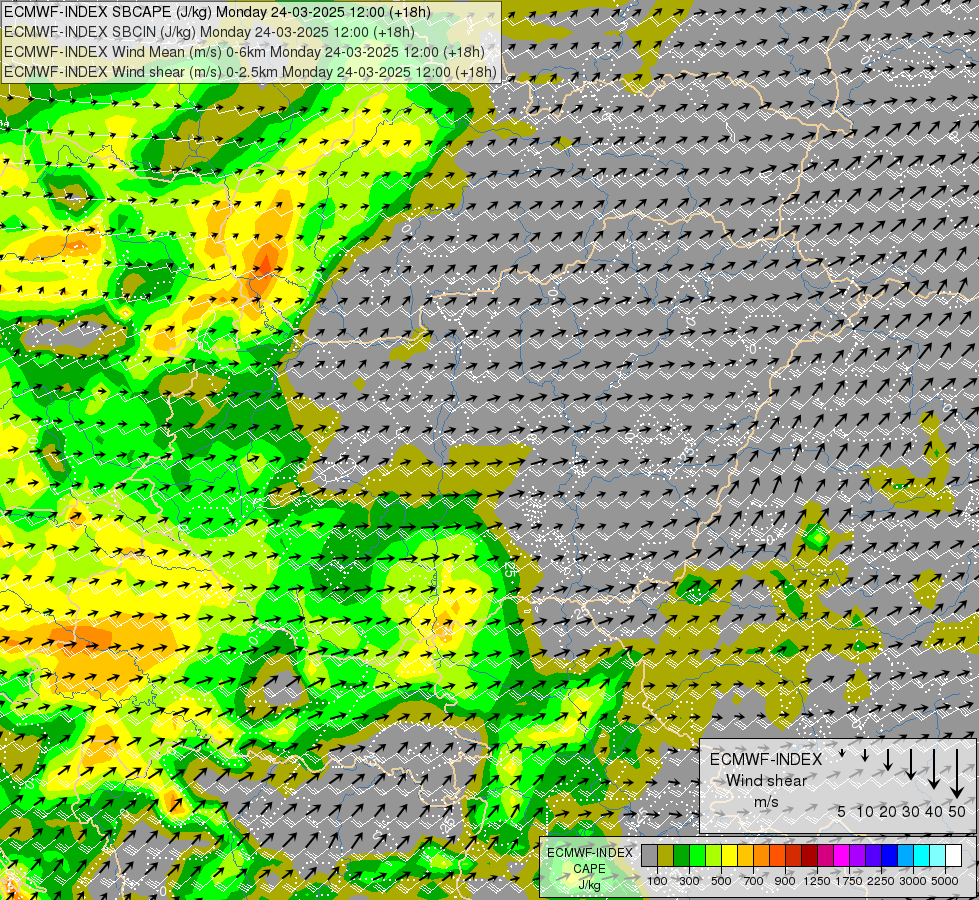Click the 5000 value in CAPE legend

945,881
